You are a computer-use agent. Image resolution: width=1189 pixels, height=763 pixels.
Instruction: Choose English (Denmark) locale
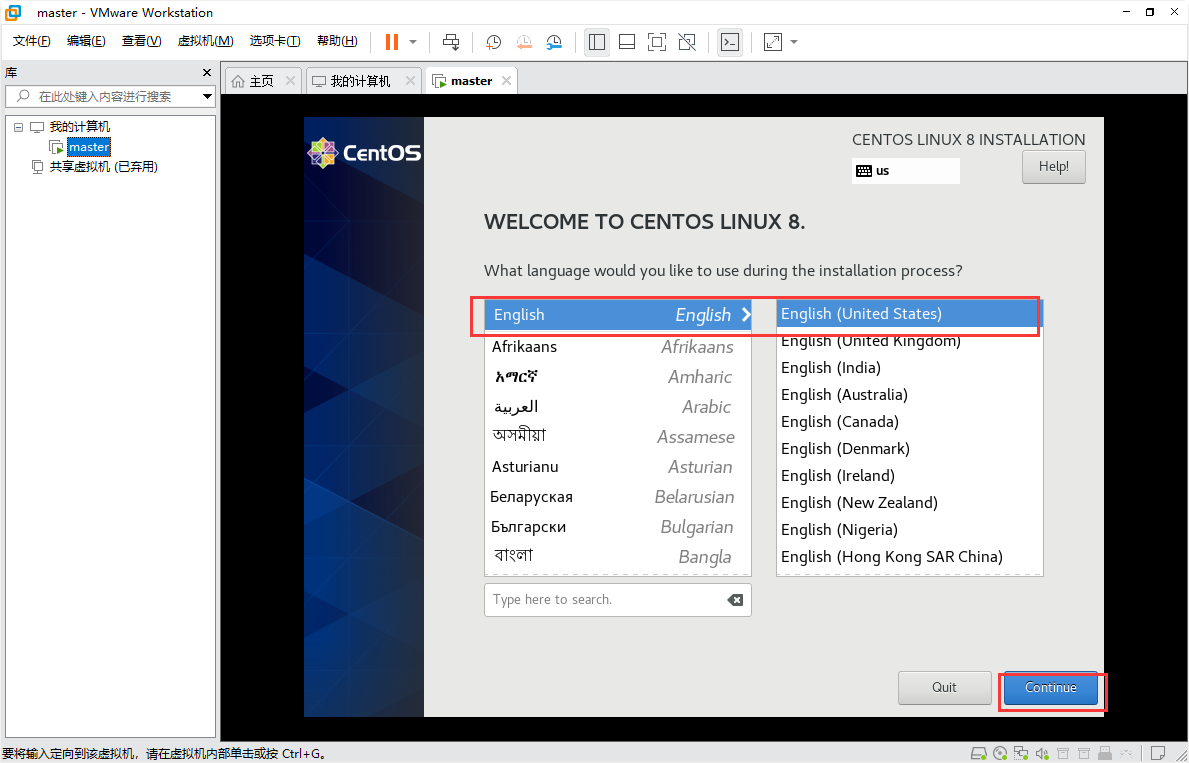point(909,449)
